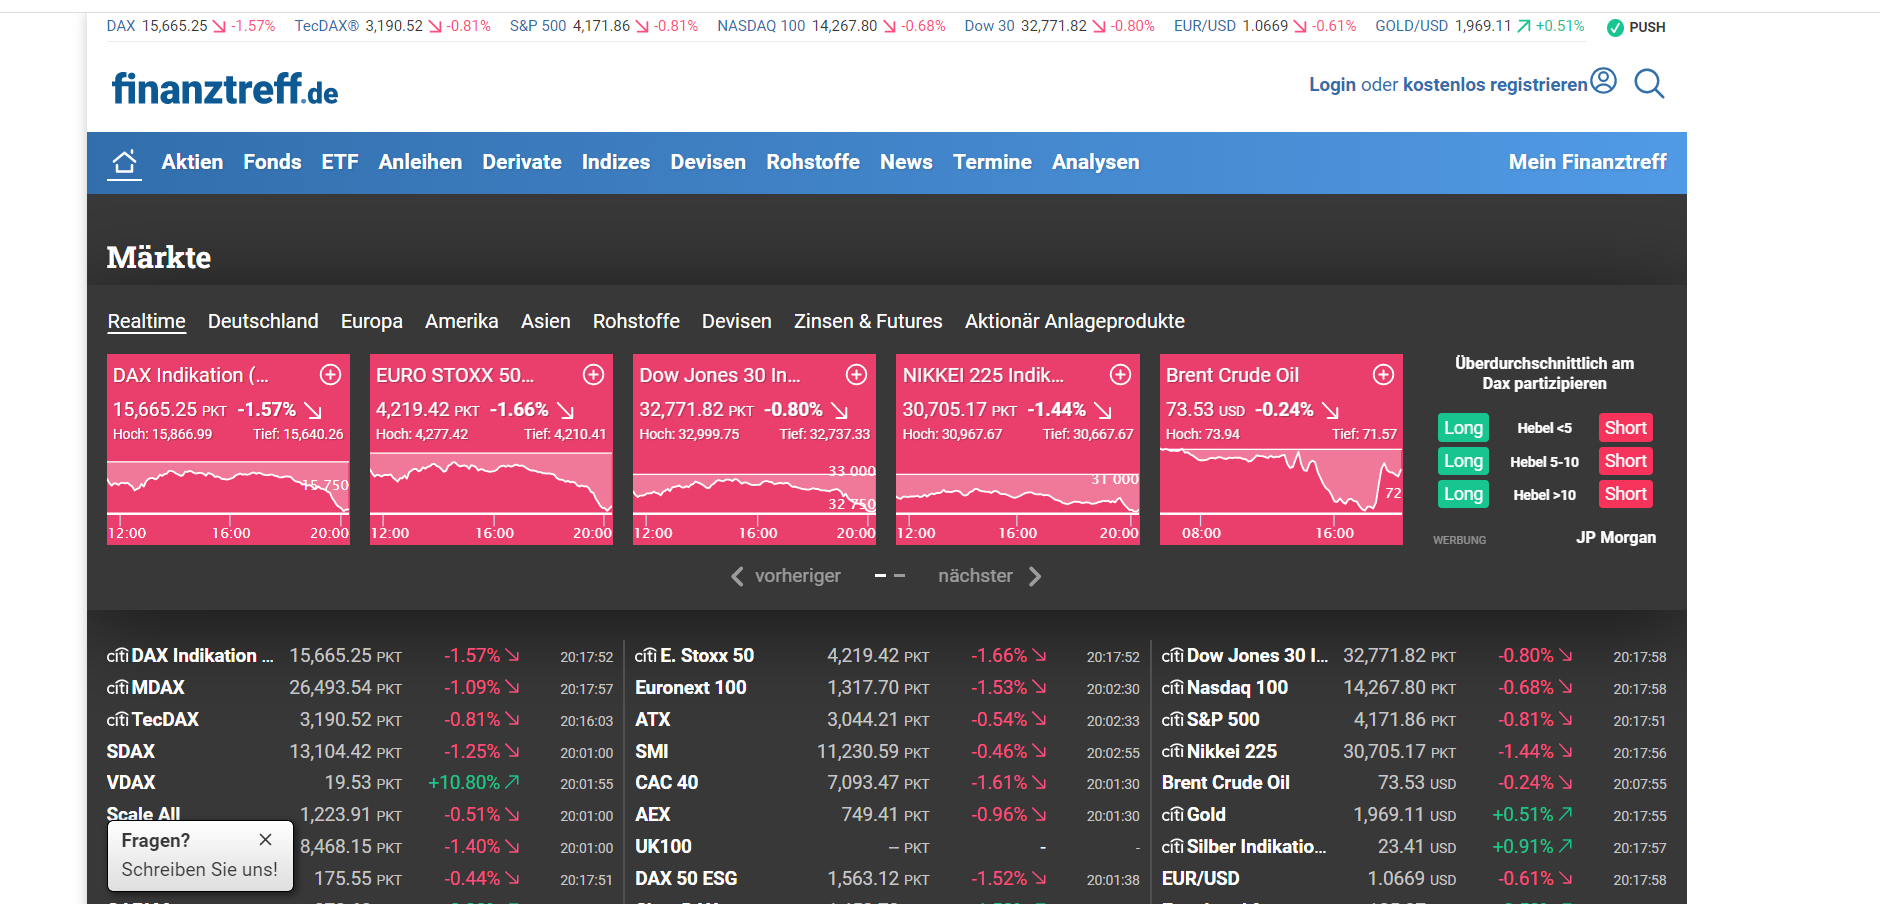Click Short button for Hebel 5-10
This screenshot has width=1880, height=904.
tap(1625, 461)
